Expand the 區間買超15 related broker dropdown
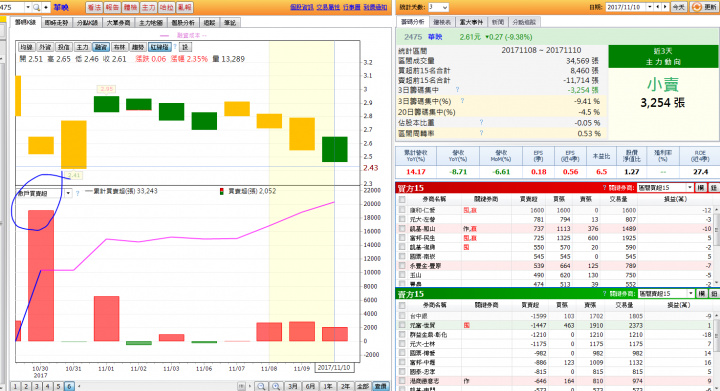 (690, 188)
